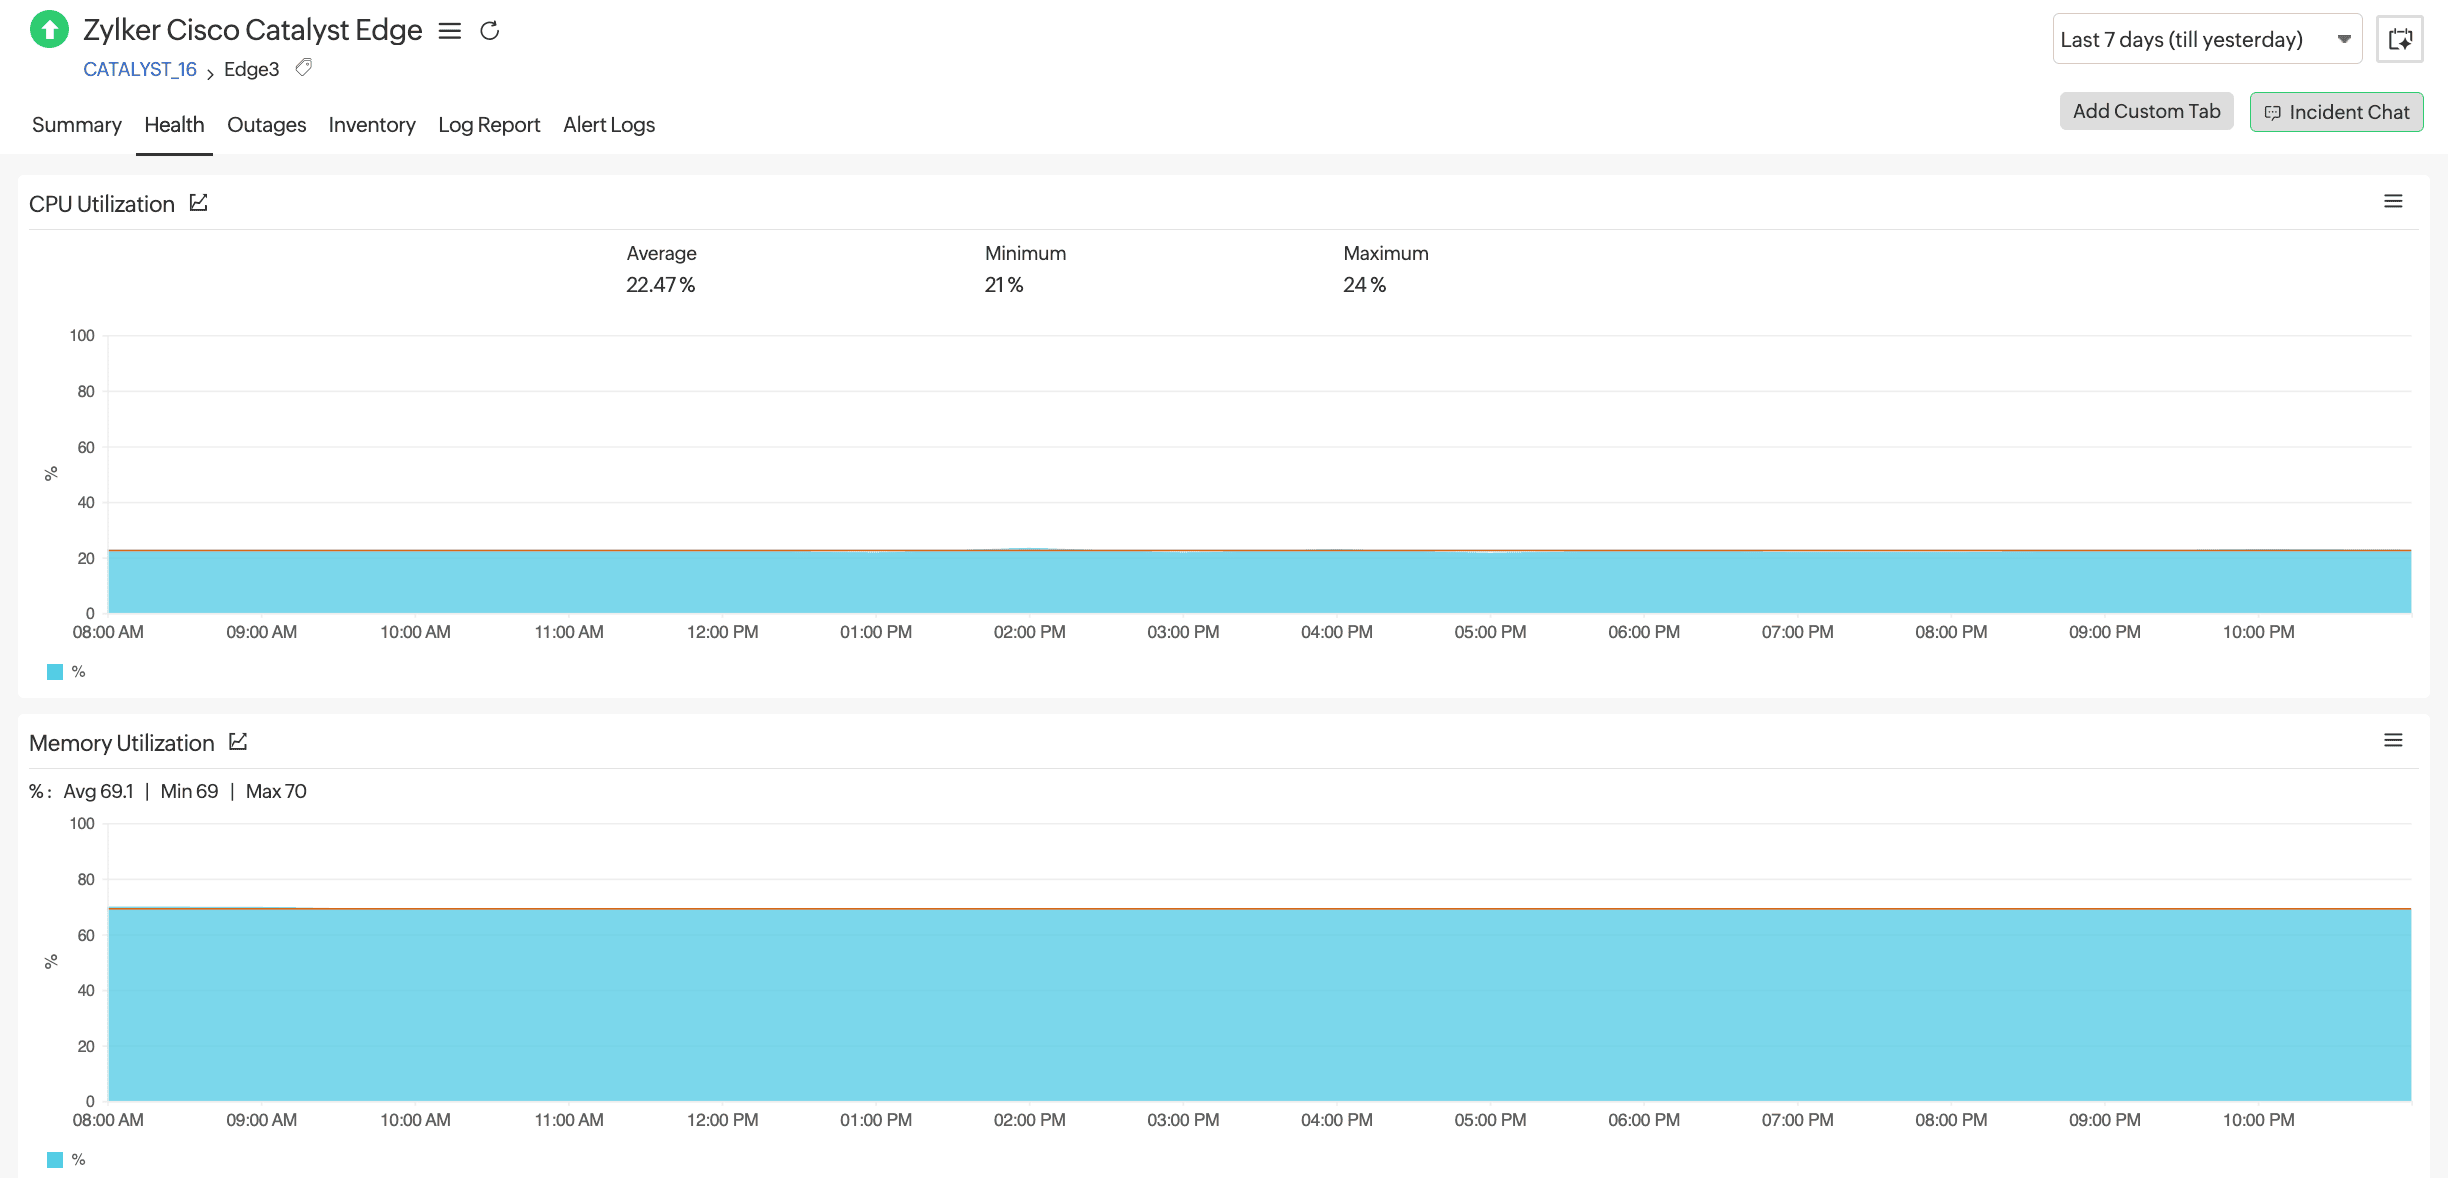
Task: Open CPU Utilization in expanded view via popout icon
Action: (x=197, y=202)
